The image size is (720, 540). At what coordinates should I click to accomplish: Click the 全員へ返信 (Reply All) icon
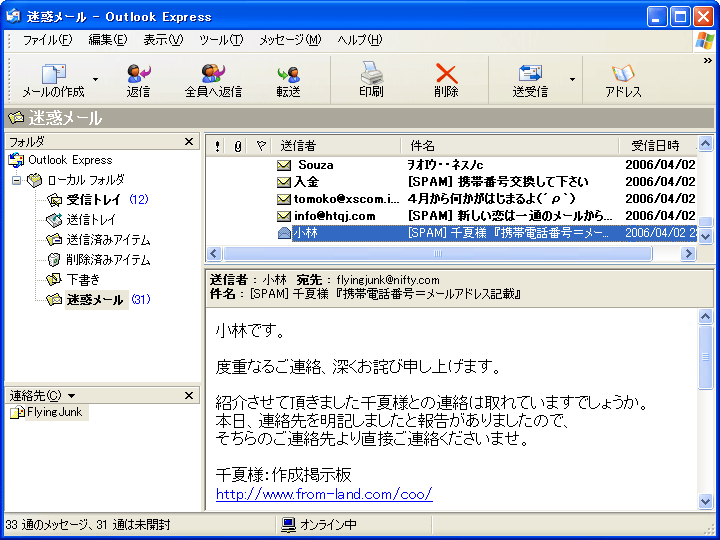[213, 73]
